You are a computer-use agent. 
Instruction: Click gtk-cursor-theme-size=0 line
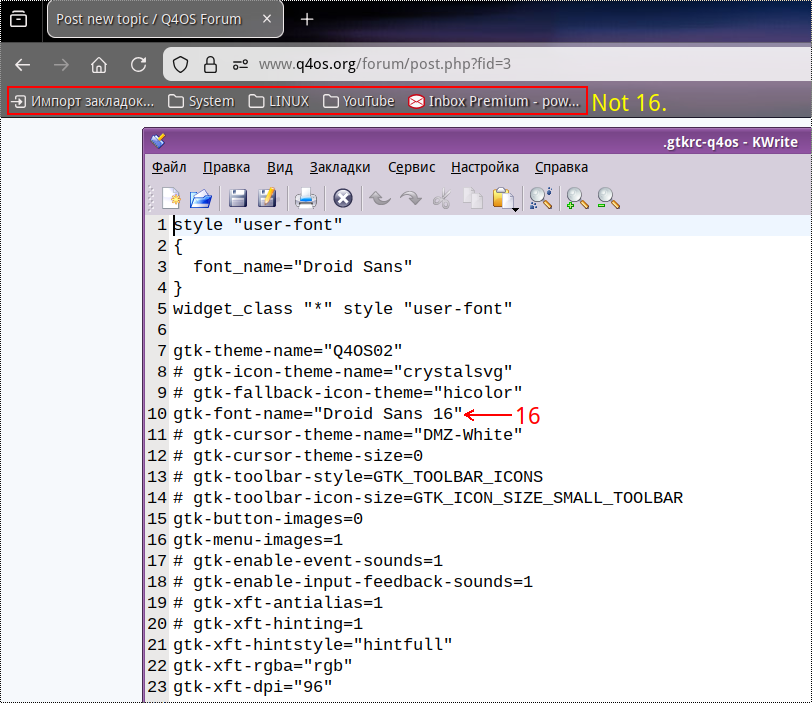(x=298, y=456)
